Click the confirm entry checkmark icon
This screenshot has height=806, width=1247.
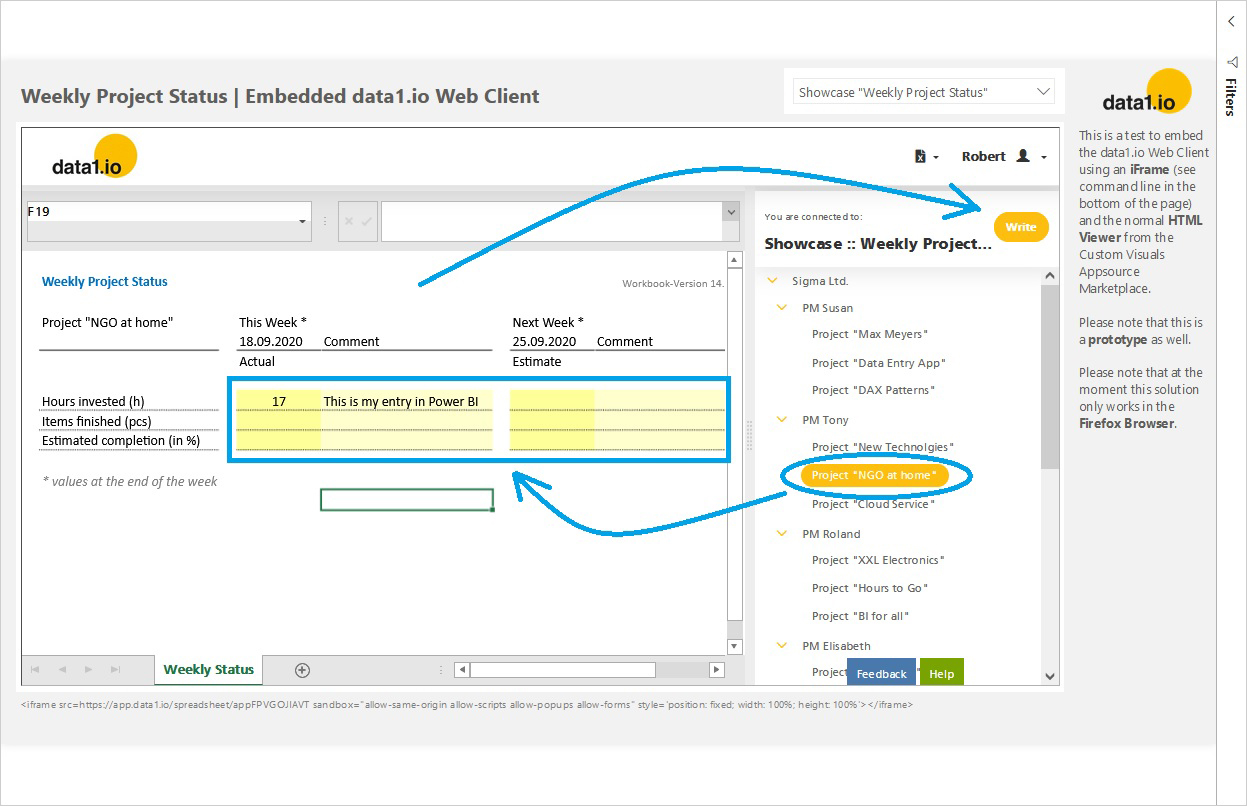pyautogui.click(x=368, y=221)
